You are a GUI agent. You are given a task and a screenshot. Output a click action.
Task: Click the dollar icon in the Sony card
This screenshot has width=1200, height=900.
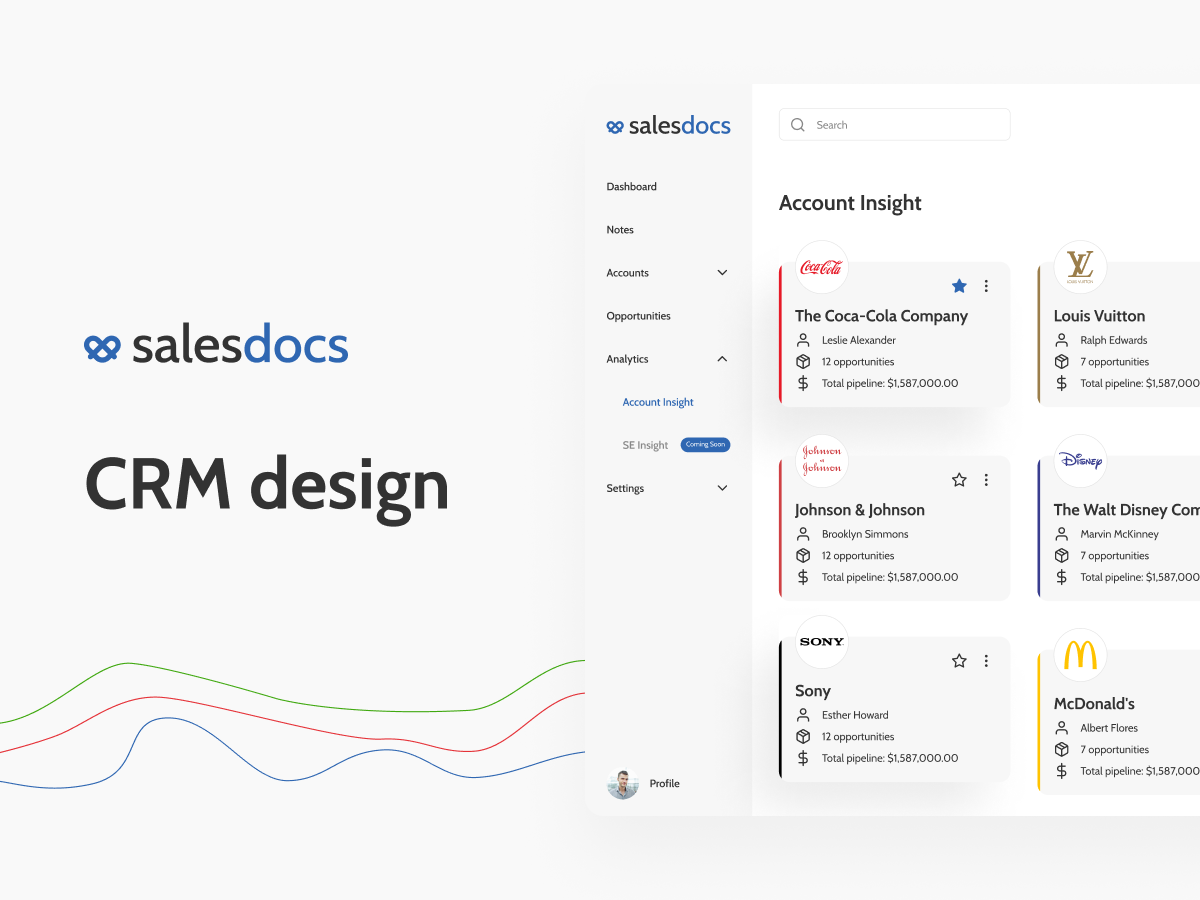(x=803, y=758)
